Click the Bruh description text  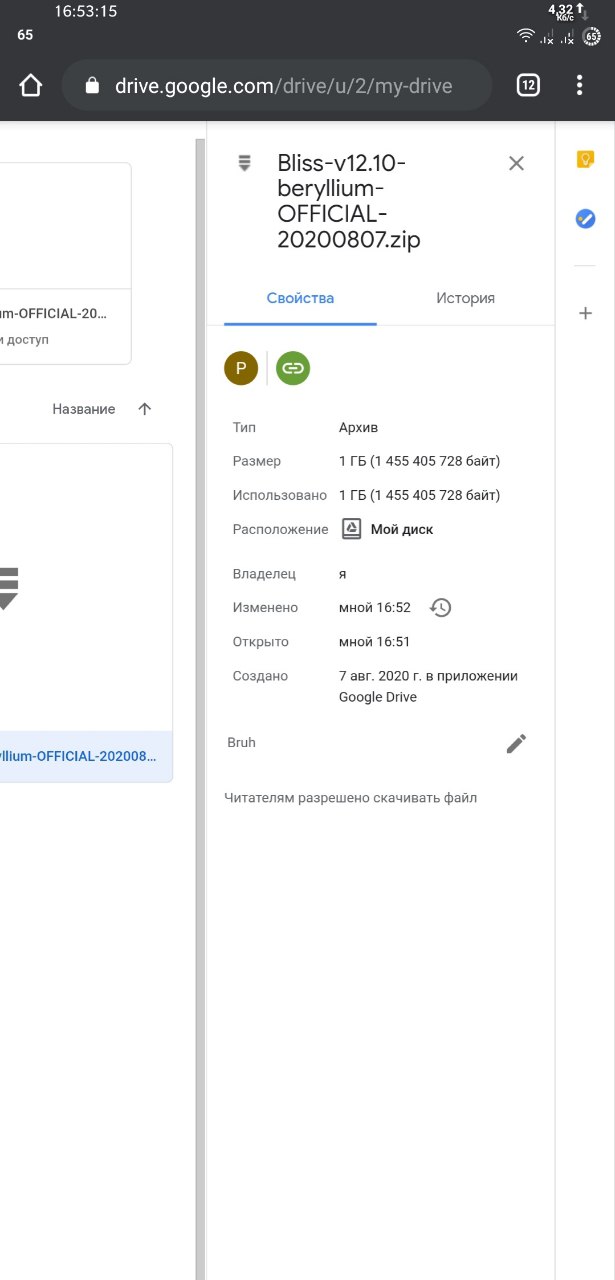tap(242, 743)
